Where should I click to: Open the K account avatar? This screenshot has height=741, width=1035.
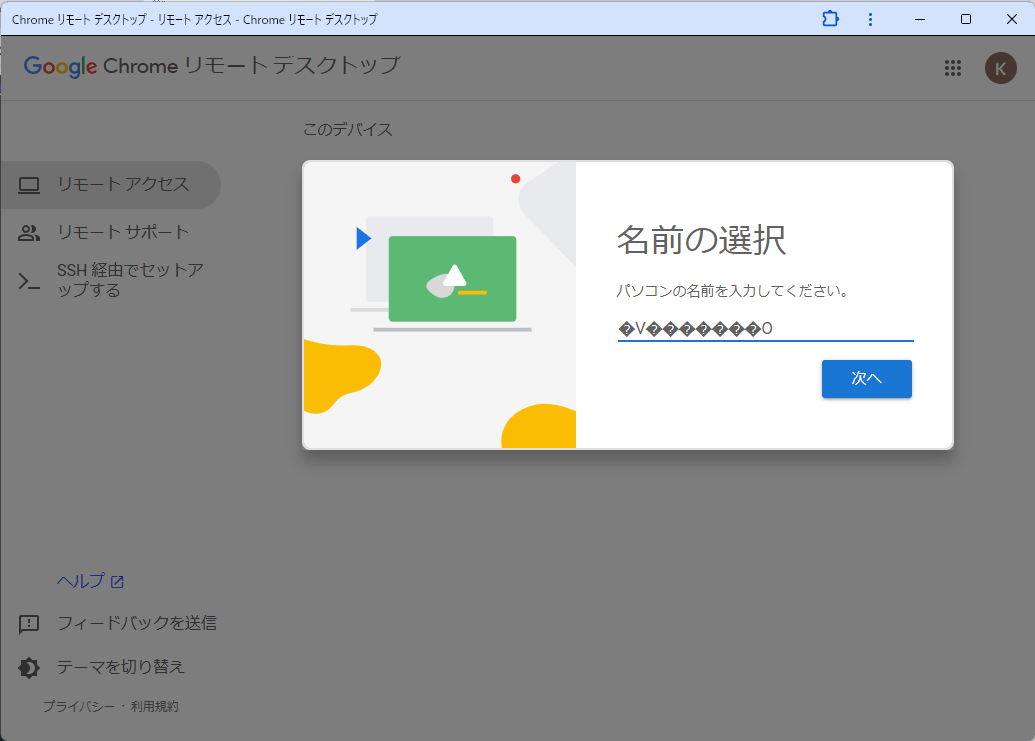1000,68
